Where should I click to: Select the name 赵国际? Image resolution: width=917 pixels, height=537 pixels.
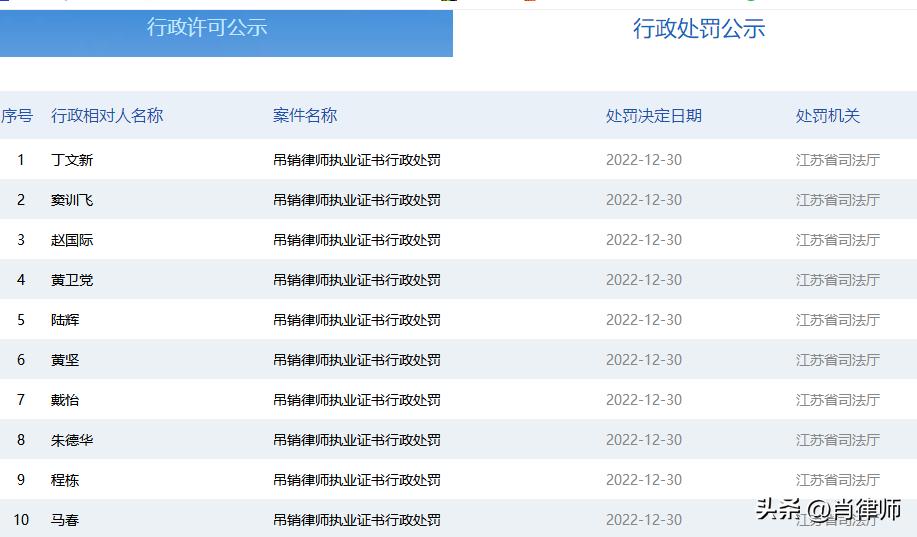pos(72,240)
